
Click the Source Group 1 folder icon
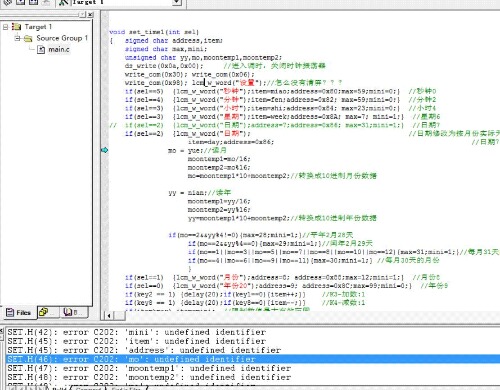28,39
